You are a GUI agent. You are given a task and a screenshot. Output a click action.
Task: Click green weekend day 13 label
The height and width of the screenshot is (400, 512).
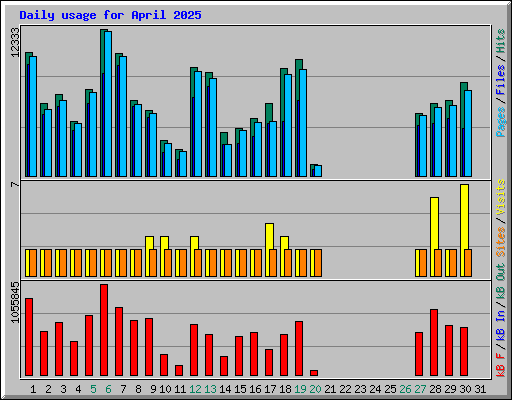click(x=210, y=389)
